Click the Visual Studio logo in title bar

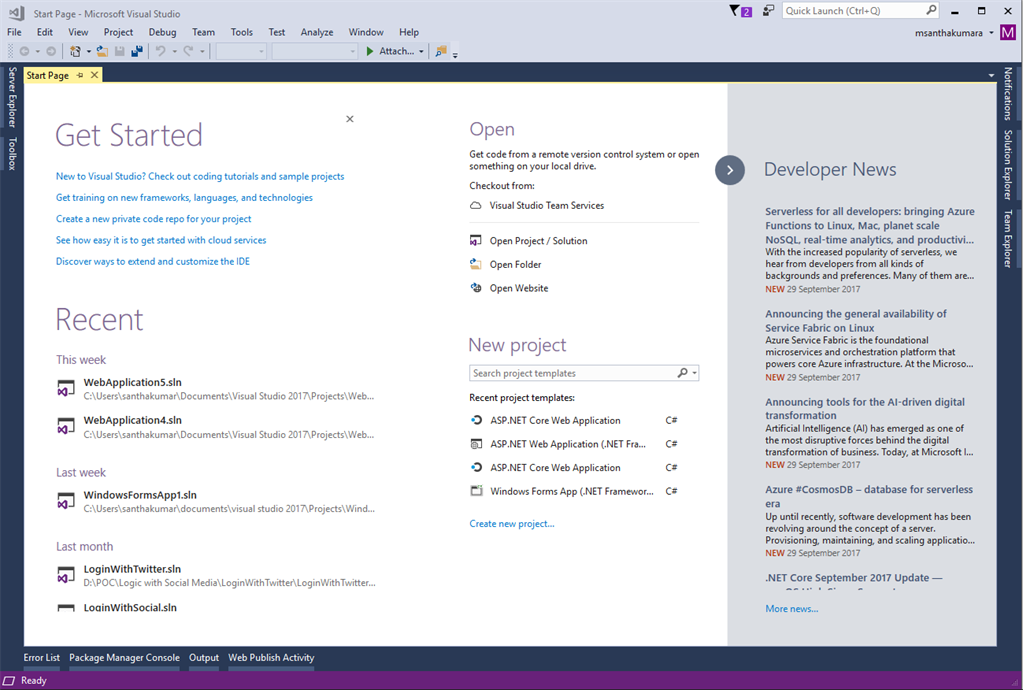tap(17, 12)
